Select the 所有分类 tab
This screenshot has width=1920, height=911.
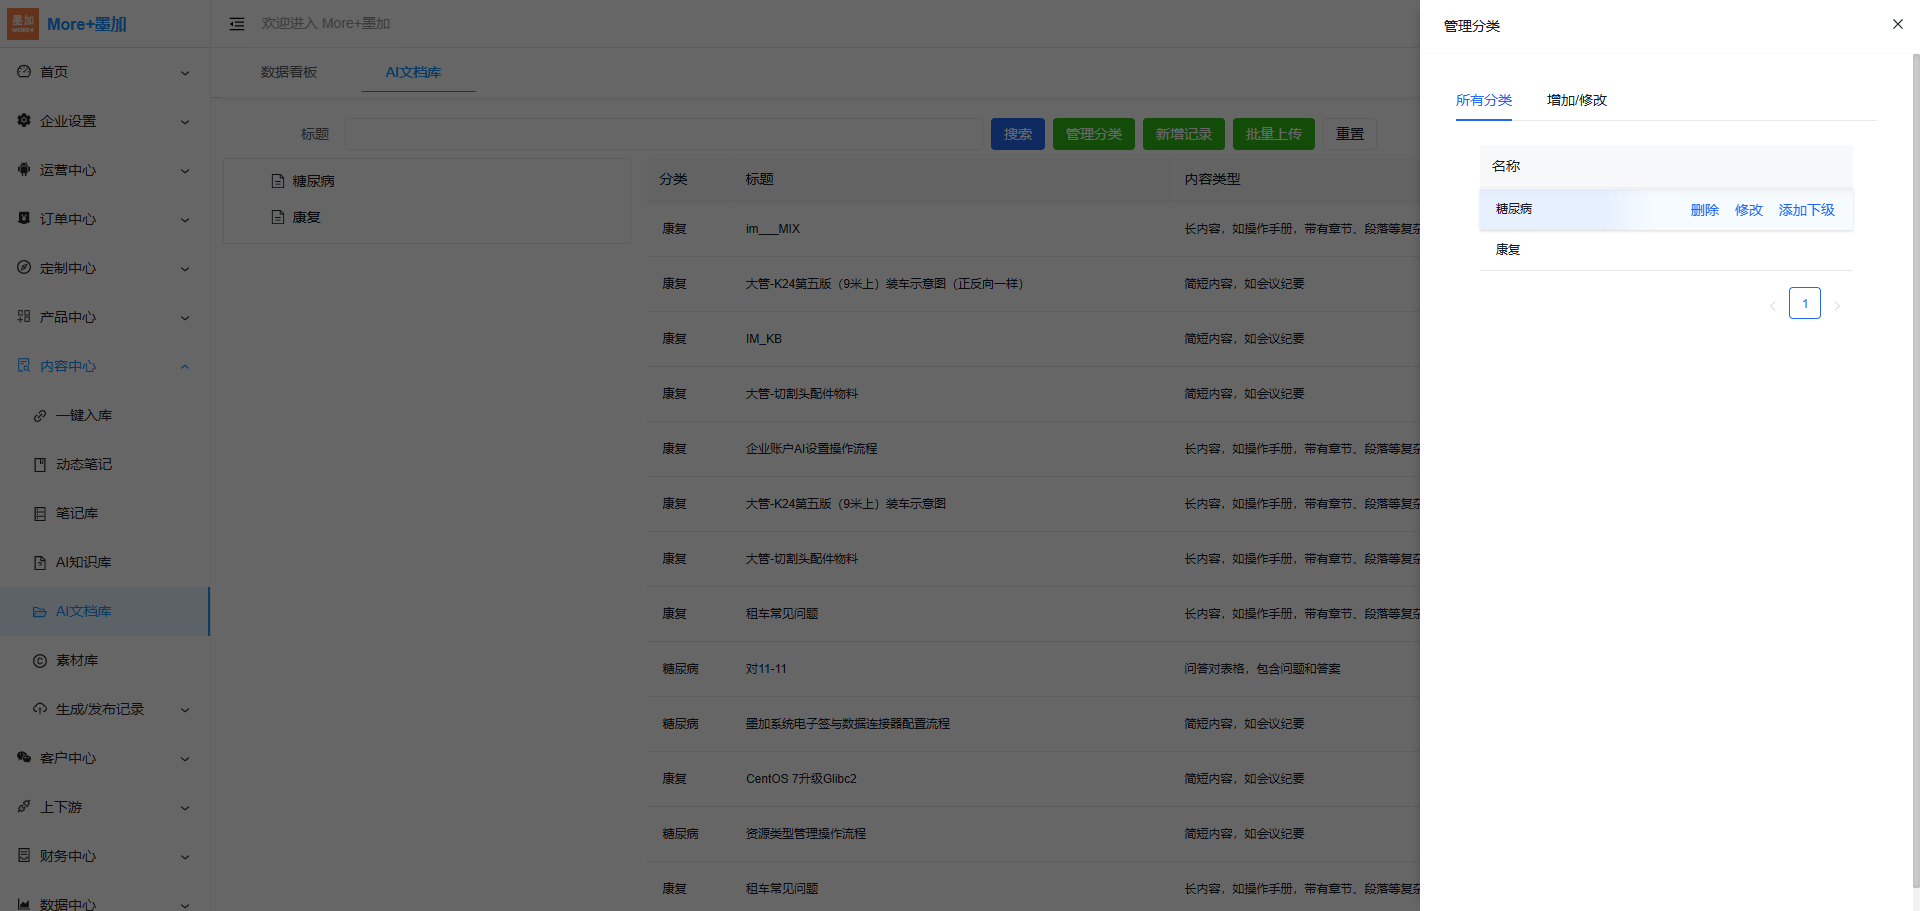1483,100
